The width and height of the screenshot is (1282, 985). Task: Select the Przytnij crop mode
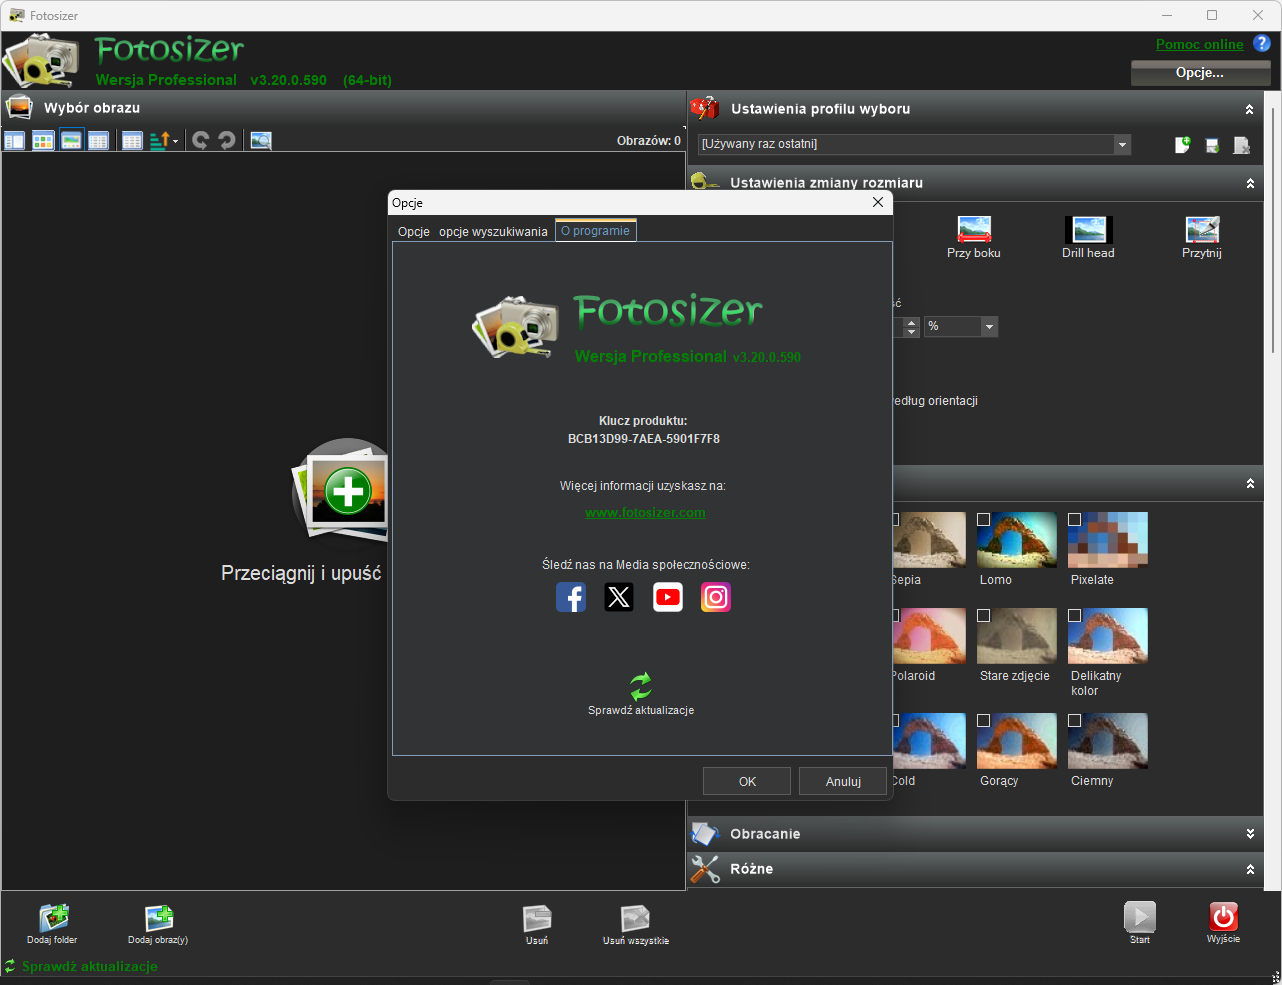tap(1202, 238)
